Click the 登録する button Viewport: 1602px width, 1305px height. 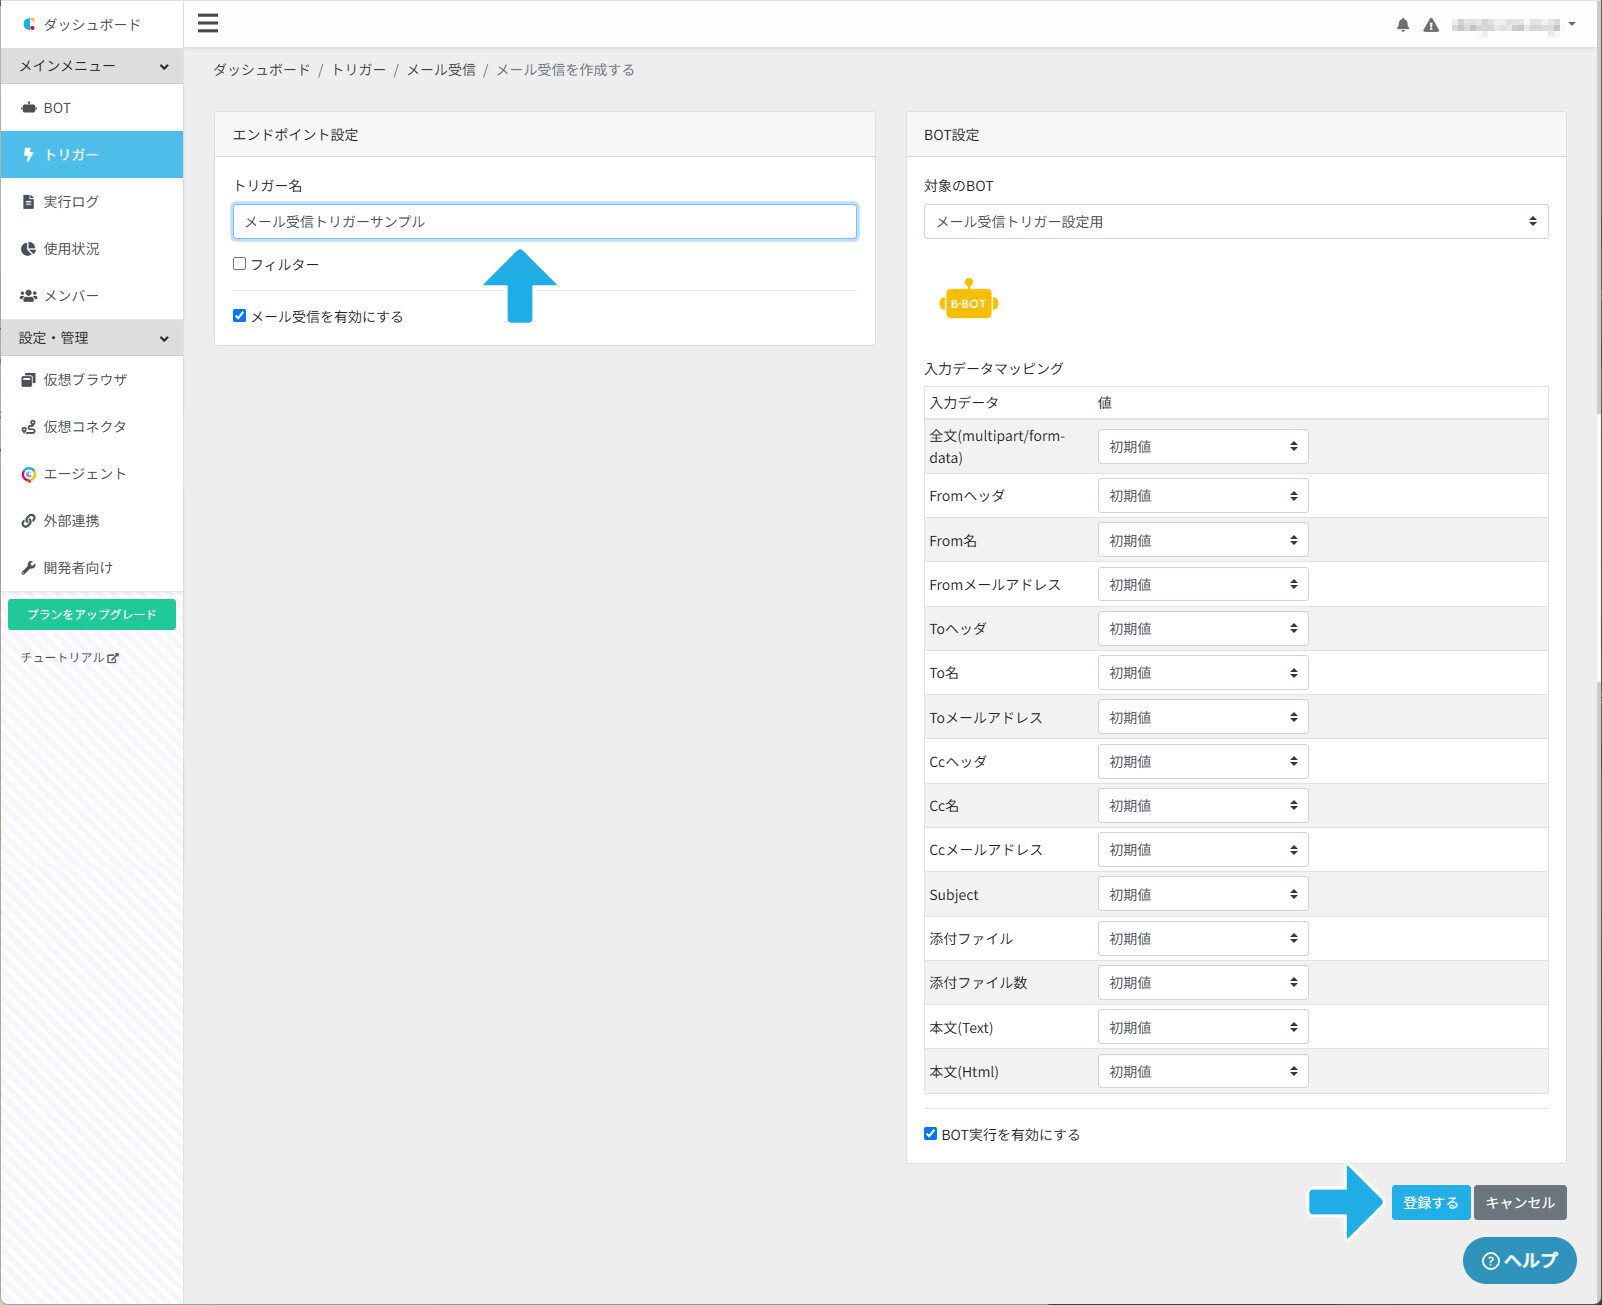[1431, 1203]
